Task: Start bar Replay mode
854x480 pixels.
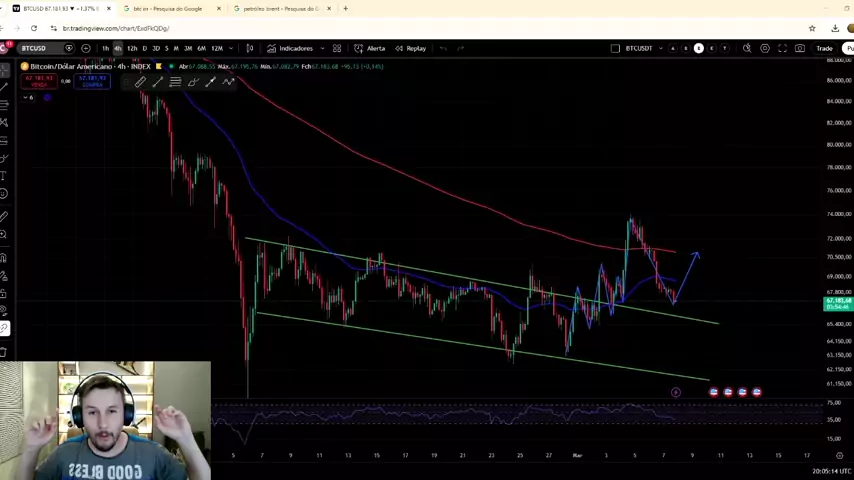Action: pos(410,48)
